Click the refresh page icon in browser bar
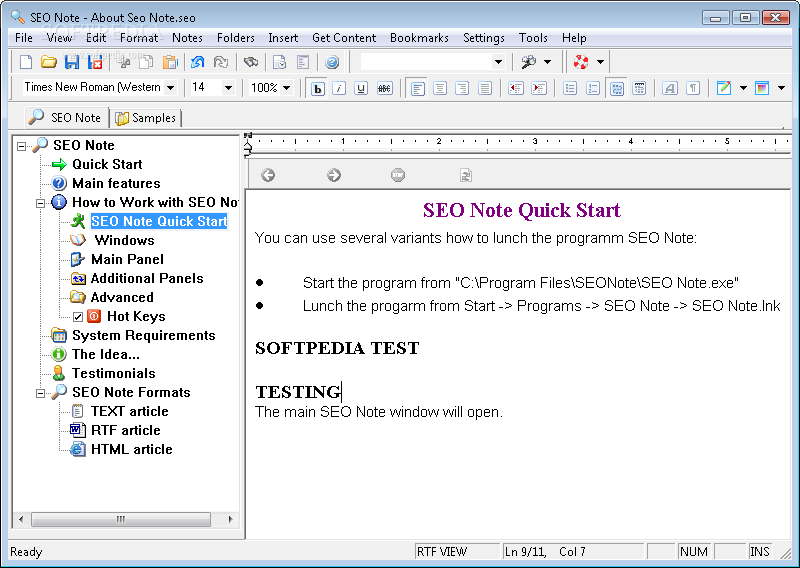 tap(465, 175)
